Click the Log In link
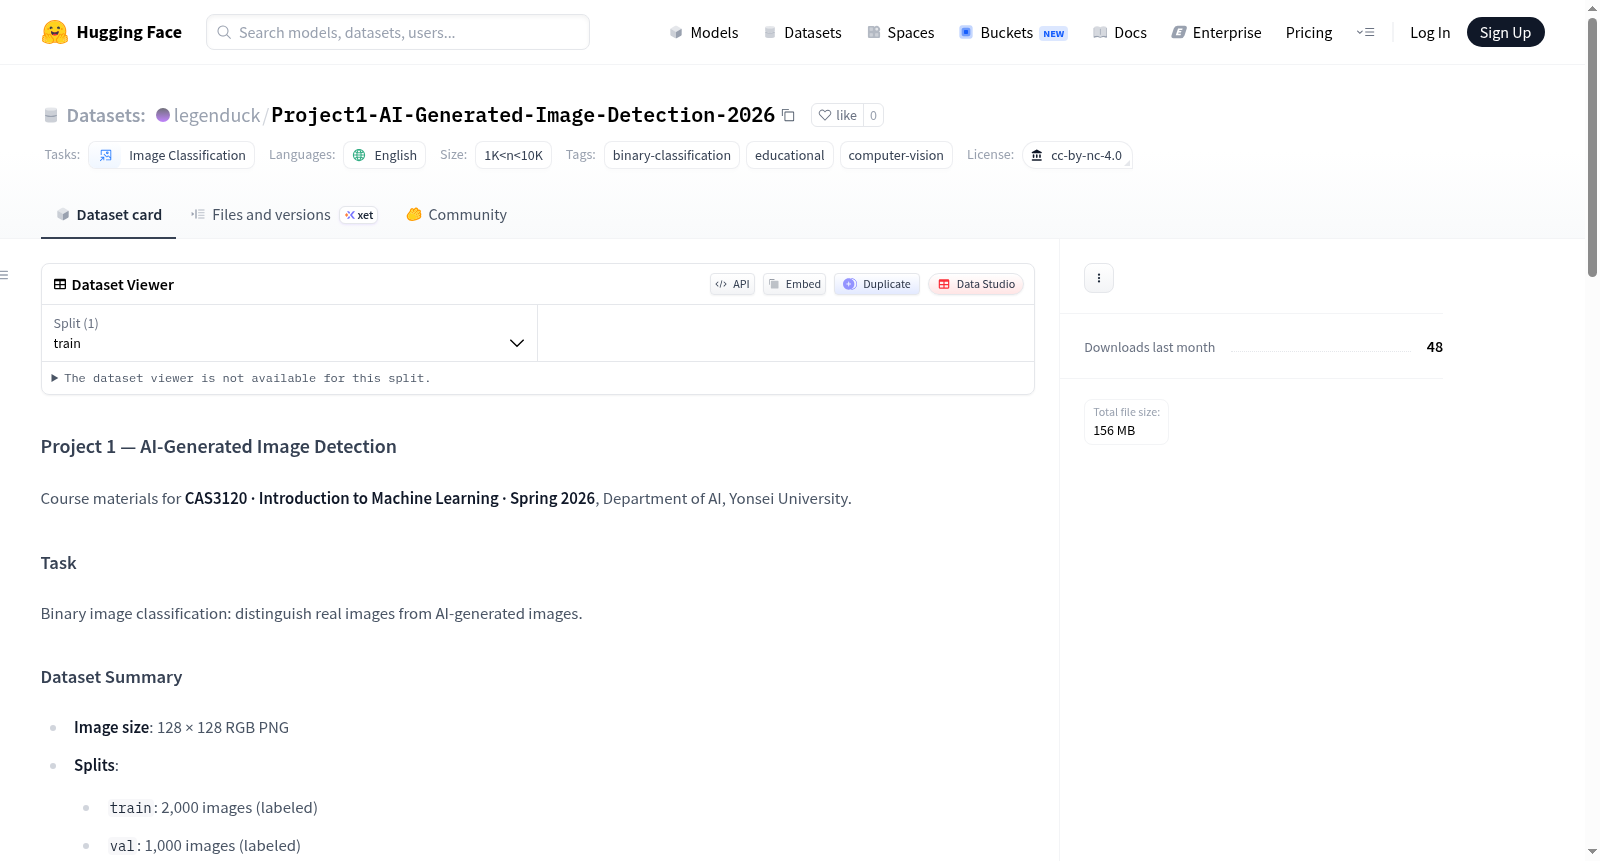This screenshot has height=861, width=1600. click(1430, 32)
